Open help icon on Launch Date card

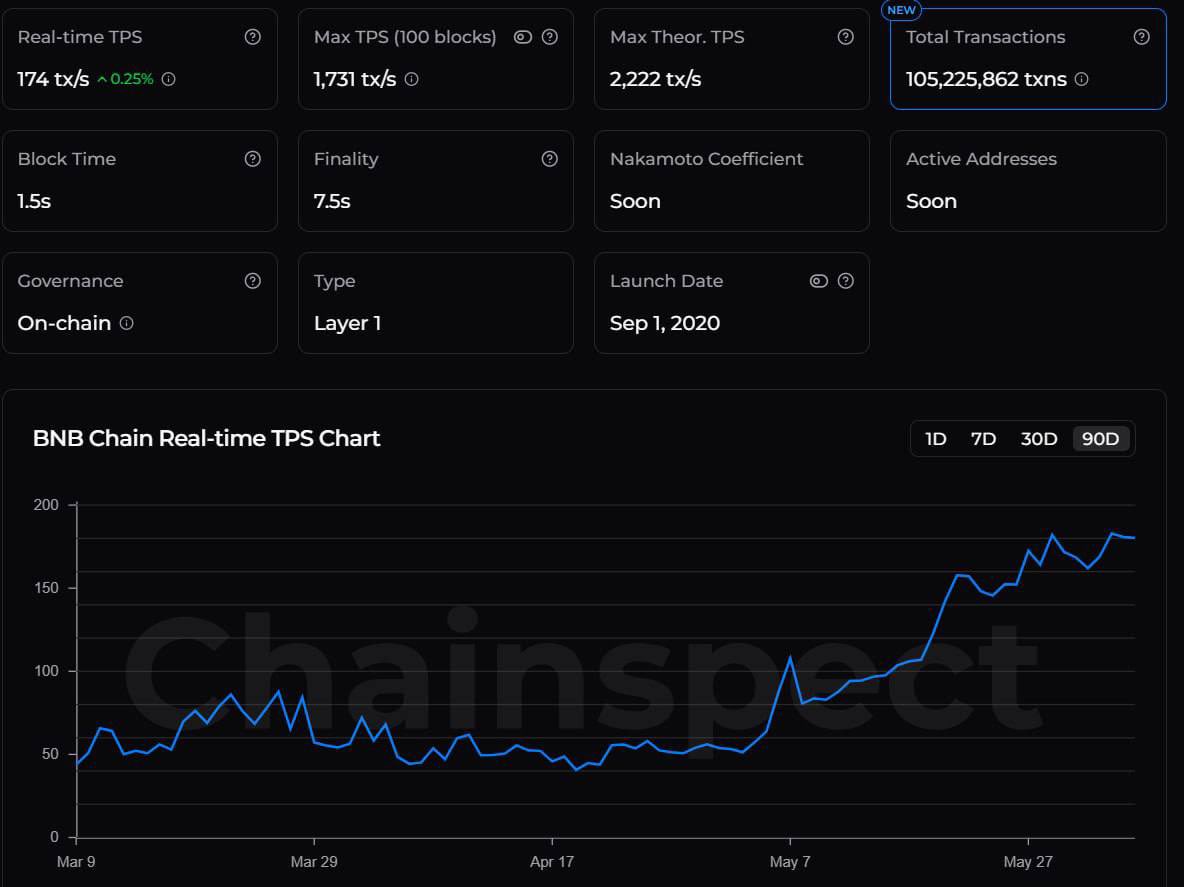point(846,281)
